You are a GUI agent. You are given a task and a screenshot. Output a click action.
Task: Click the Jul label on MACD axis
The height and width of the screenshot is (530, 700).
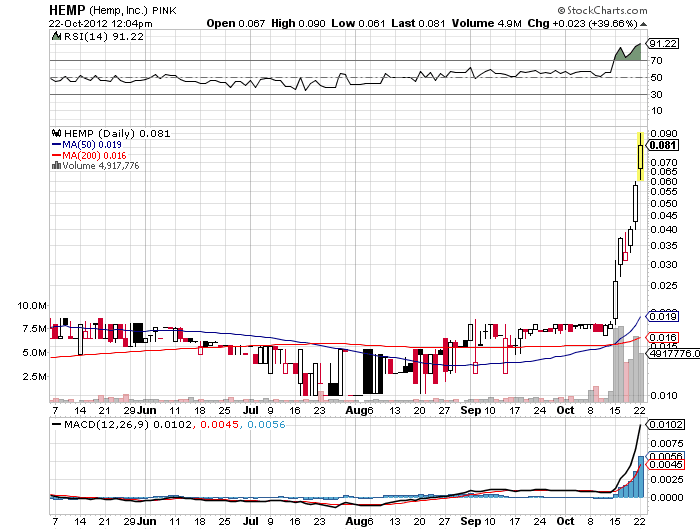(251, 521)
